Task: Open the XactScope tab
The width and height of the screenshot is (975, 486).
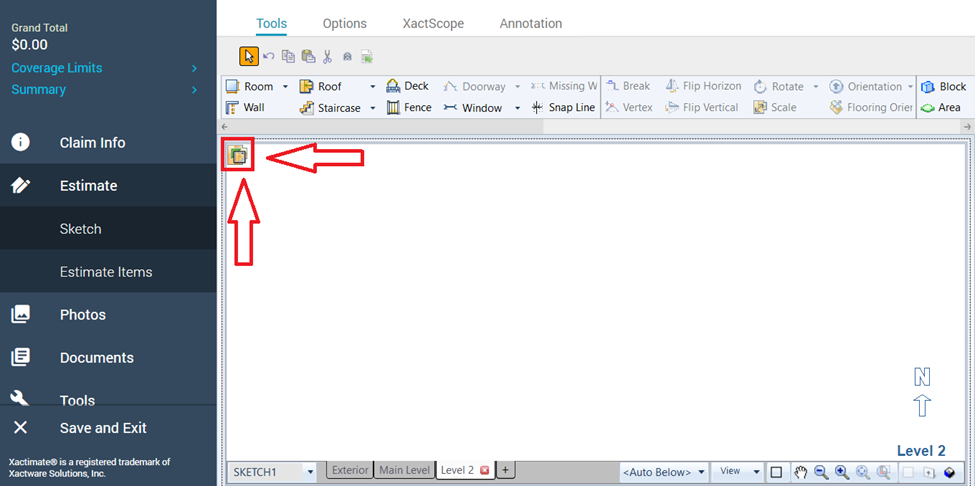Action: pos(433,24)
